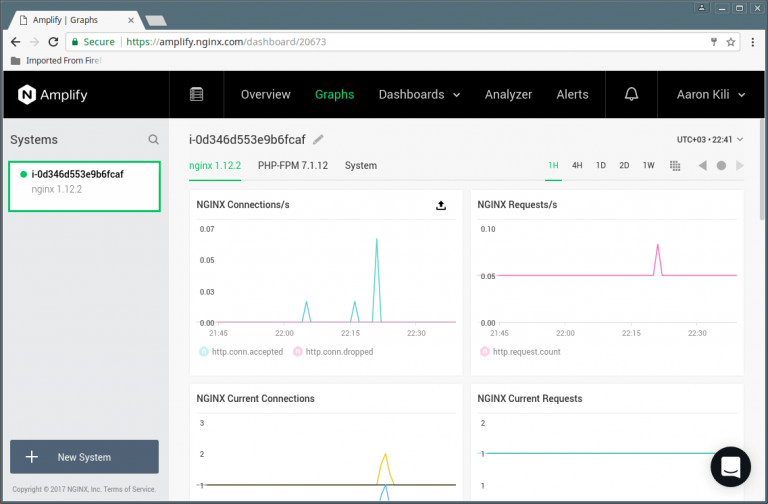Click the inventory list icon in navbar

tap(196, 95)
